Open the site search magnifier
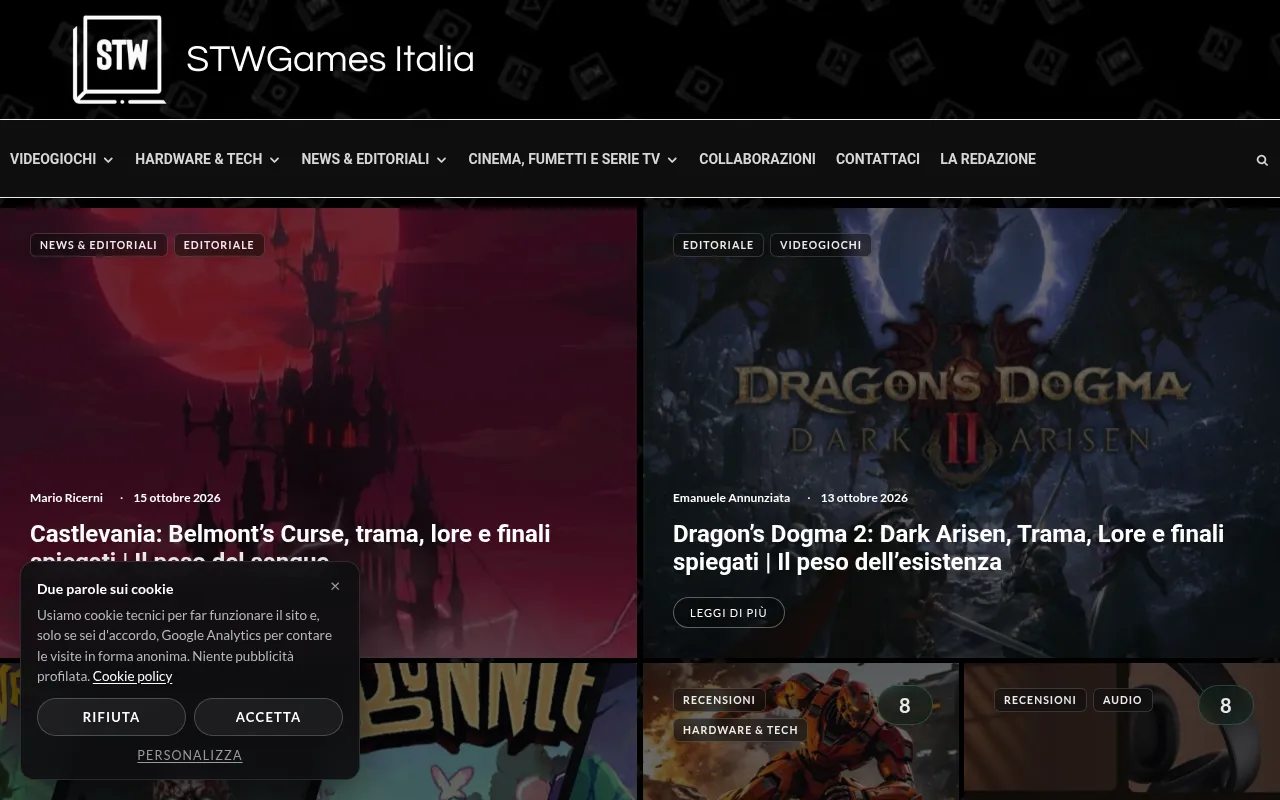The height and width of the screenshot is (800, 1280). click(1262, 160)
